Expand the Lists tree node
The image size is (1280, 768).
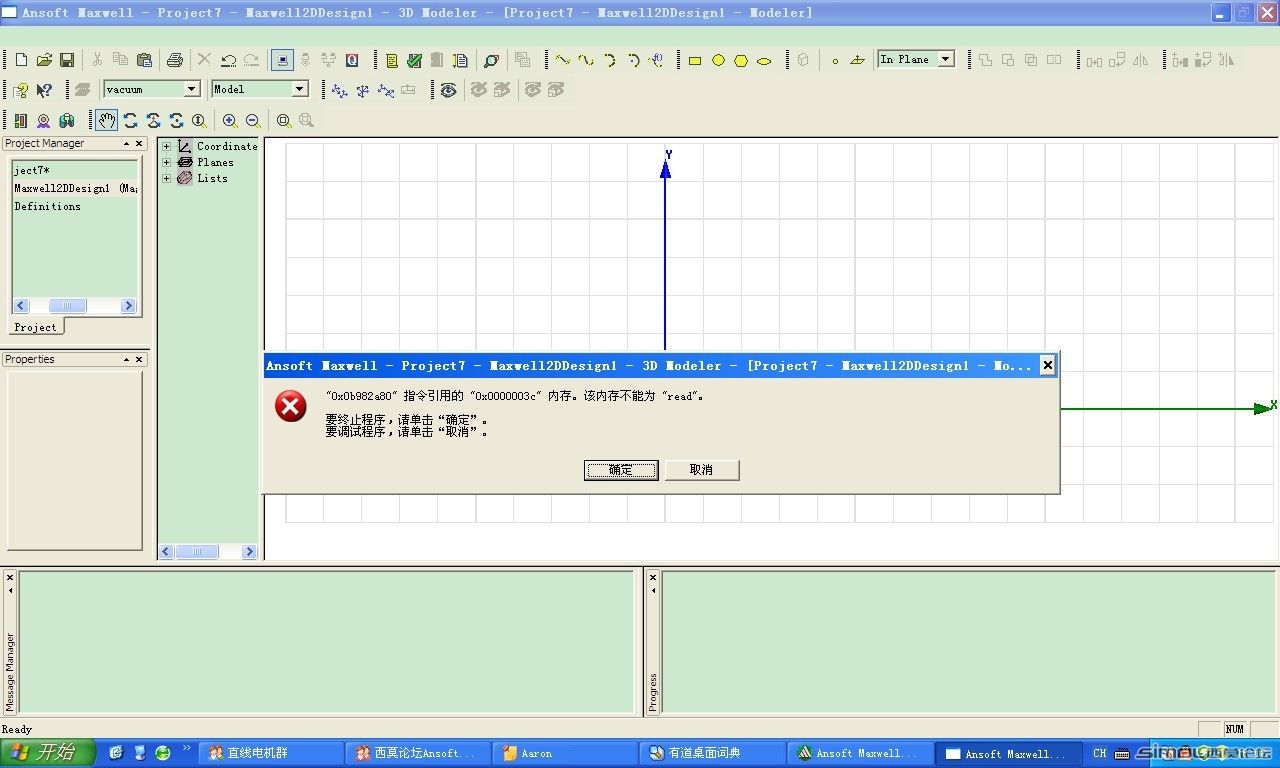[x=167, y=178]
